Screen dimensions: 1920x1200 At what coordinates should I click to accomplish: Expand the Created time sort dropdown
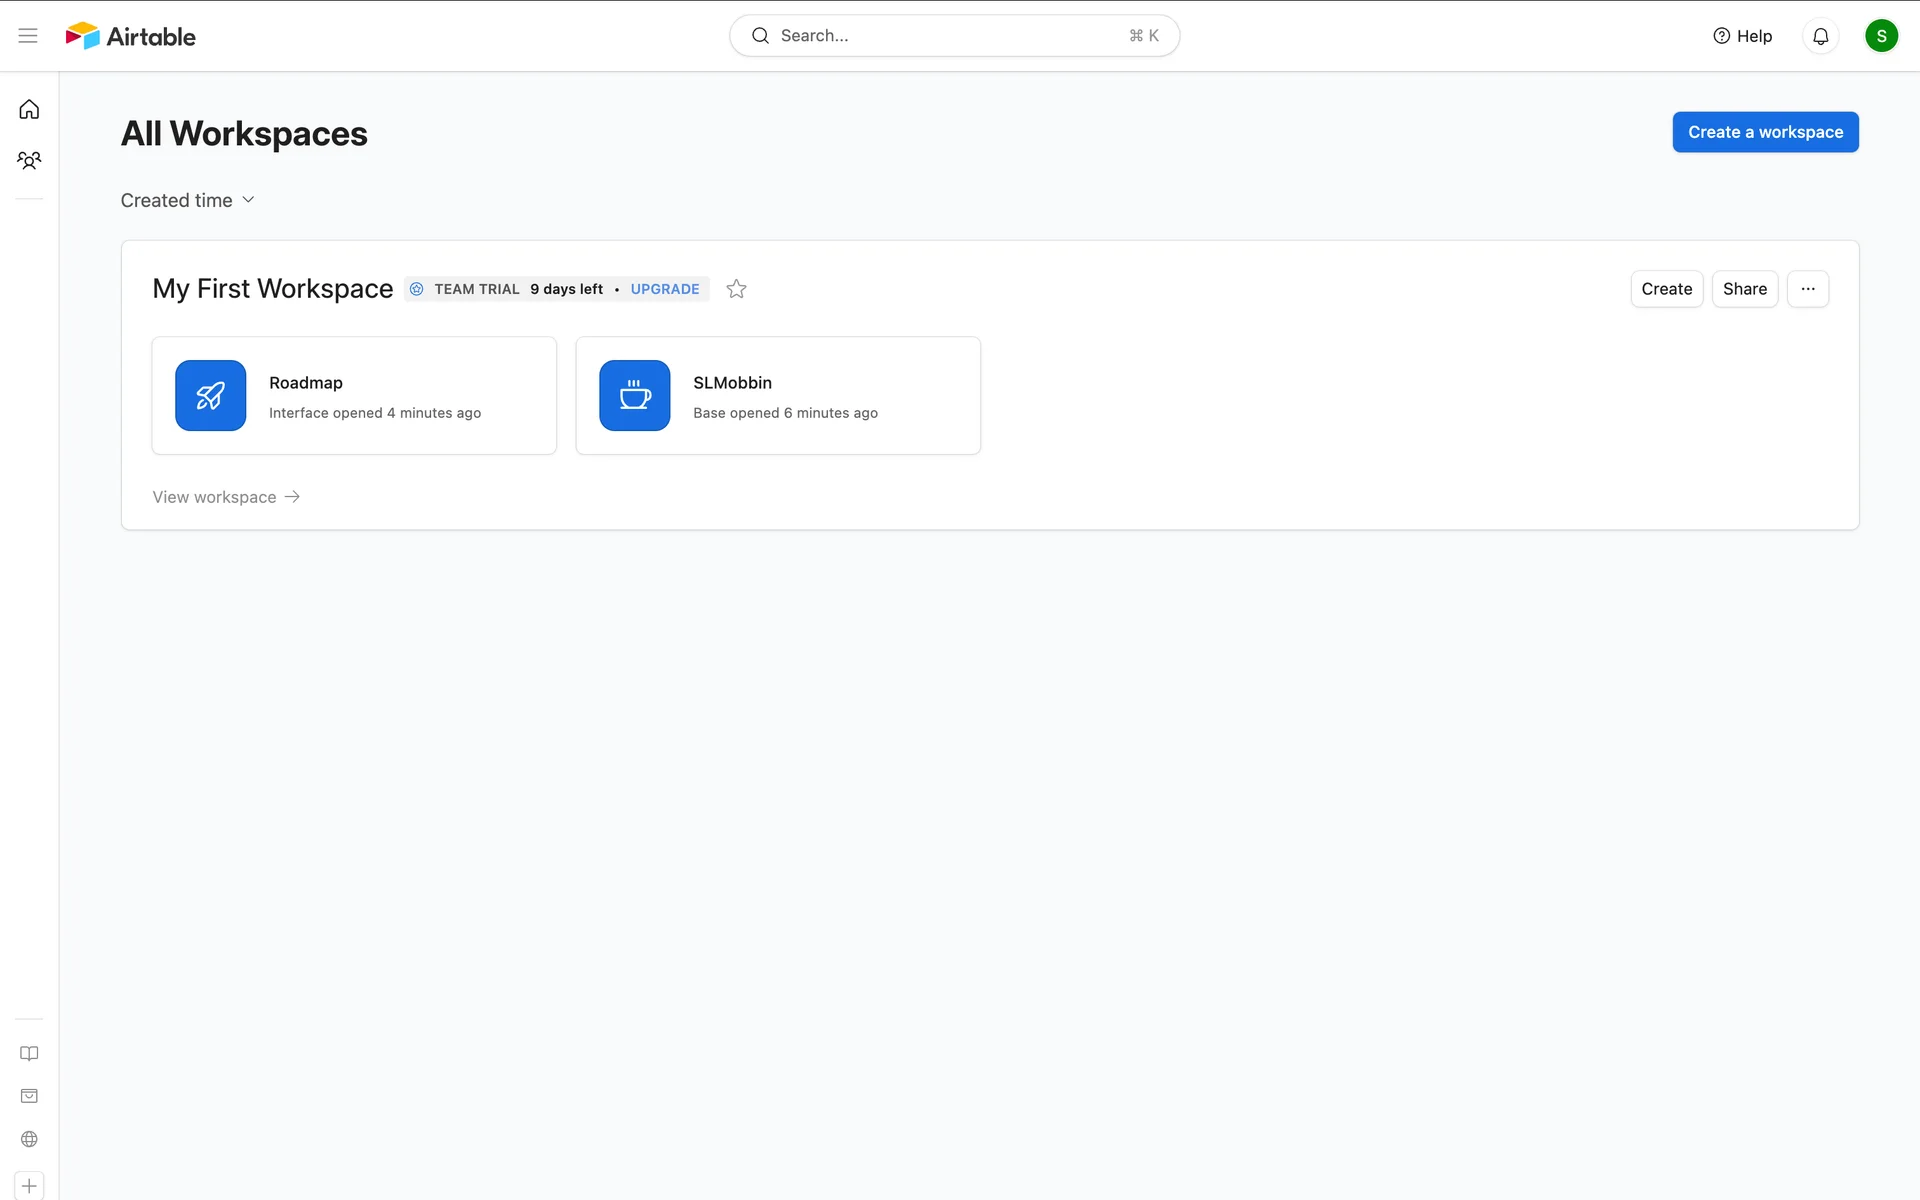(x=188, y=200)
